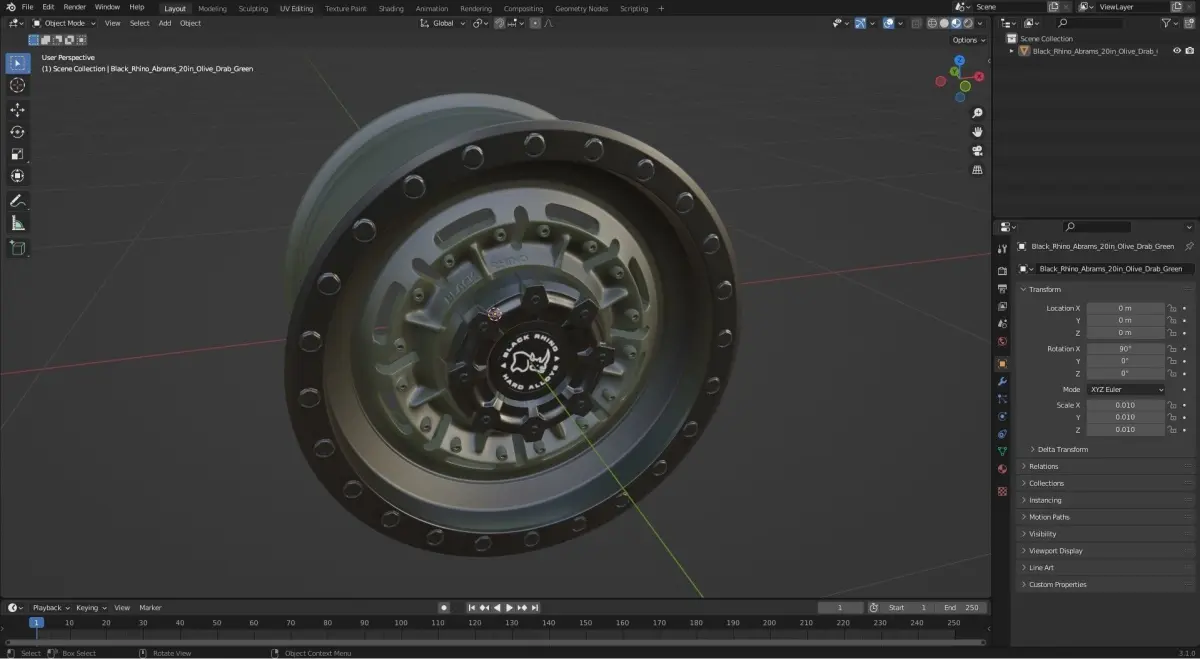Choose the Rotate tool
This screenshot has width=1200, height=659.
click(17, 132)
